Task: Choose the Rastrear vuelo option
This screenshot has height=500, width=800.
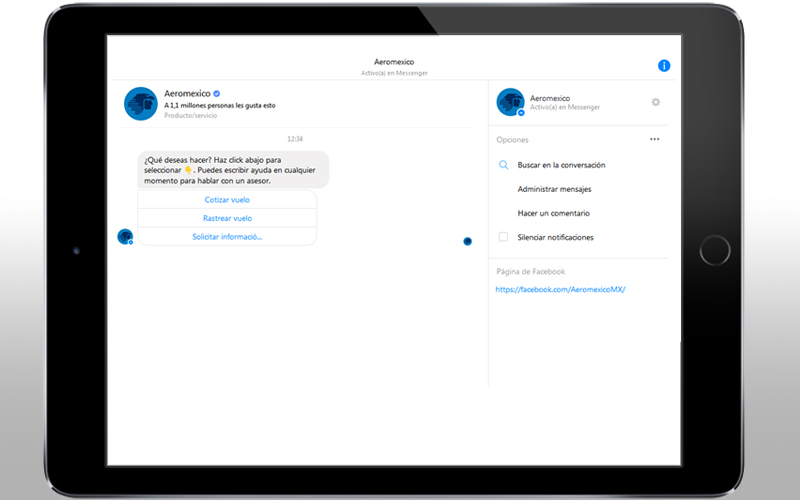Action: click(227, 218)
